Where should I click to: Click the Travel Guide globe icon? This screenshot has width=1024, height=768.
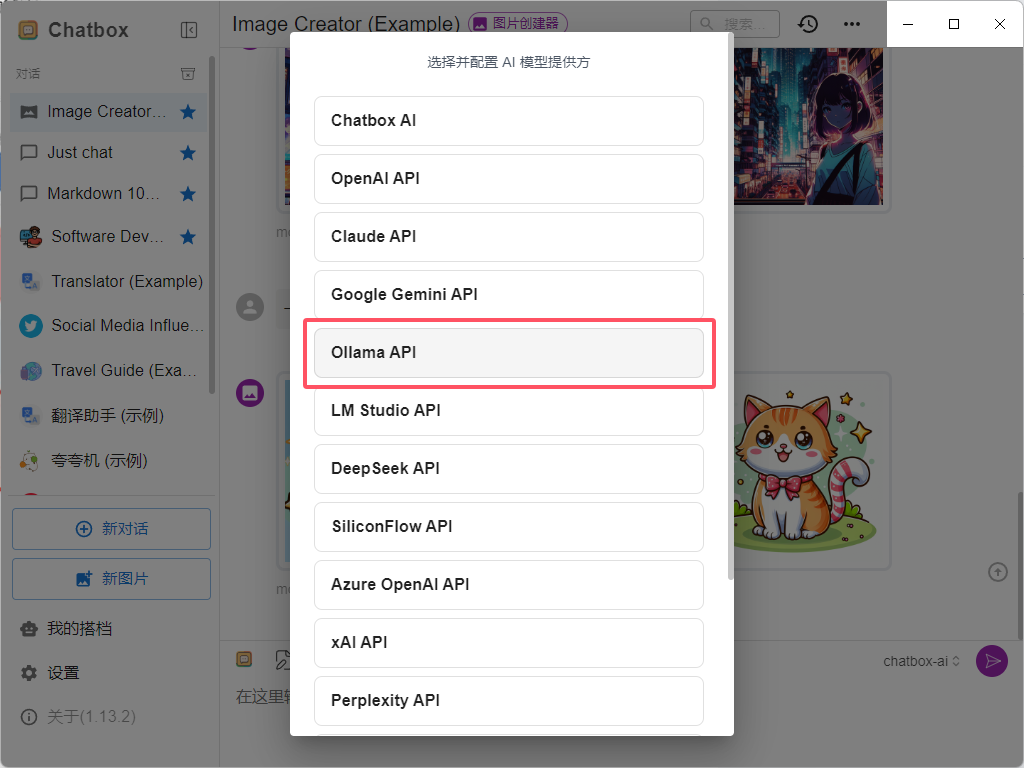(x=31, y=371)
